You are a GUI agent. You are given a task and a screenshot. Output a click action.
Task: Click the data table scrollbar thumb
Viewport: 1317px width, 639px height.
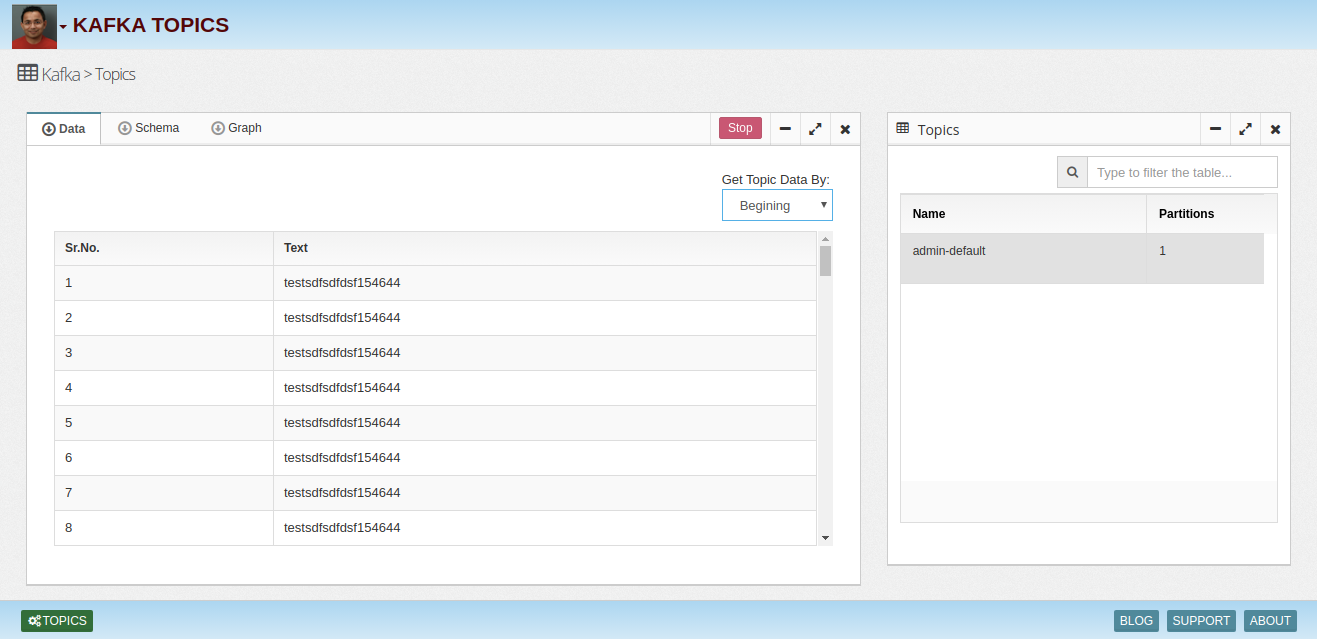[825, 260]
